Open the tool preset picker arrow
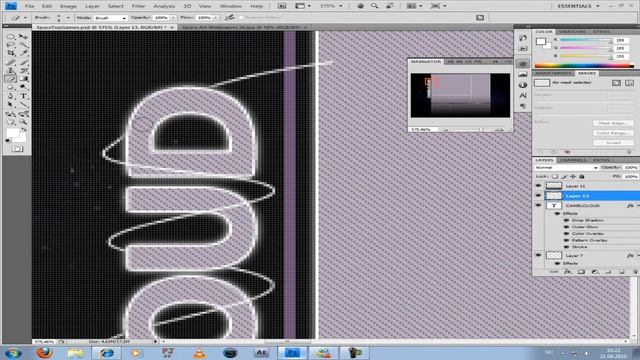This screenshot has height=360, width=640. [x=25, y=18]
